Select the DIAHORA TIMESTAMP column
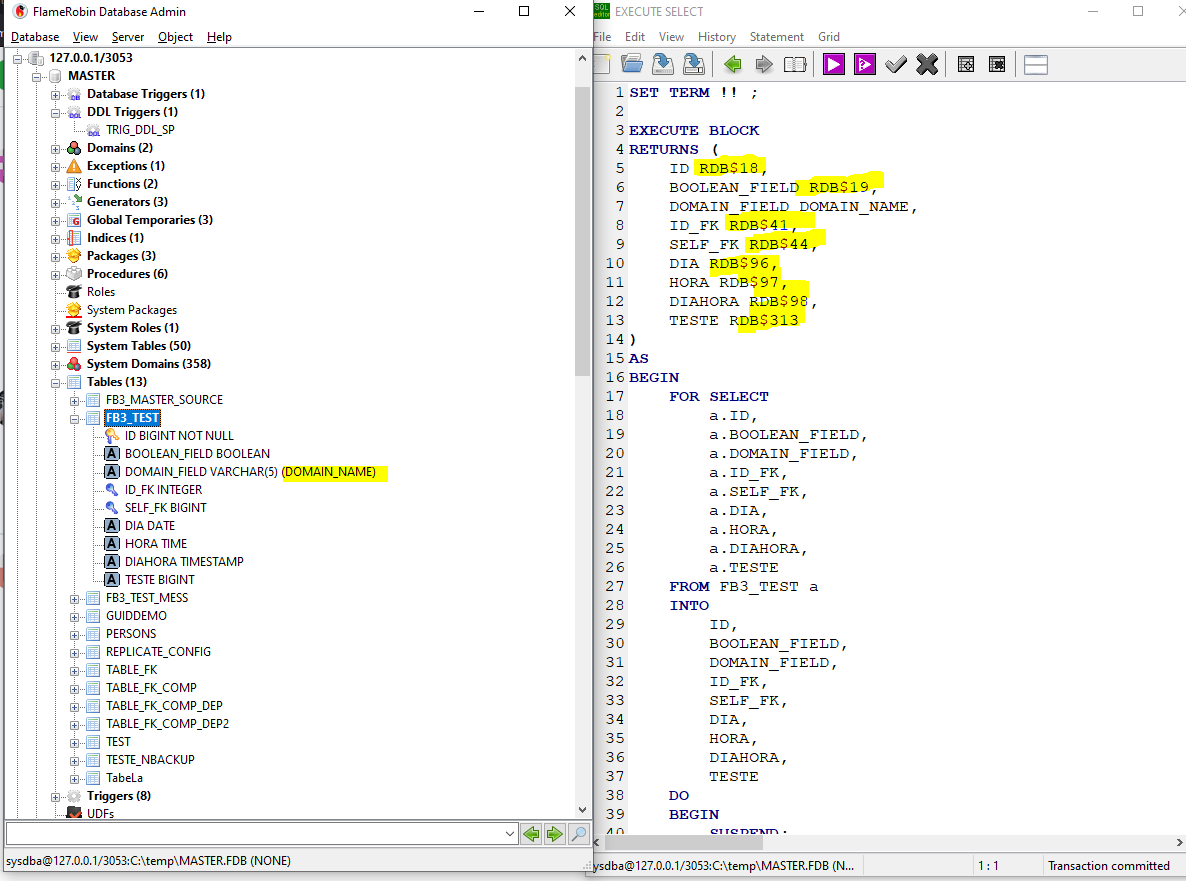 tap(184, 562)
